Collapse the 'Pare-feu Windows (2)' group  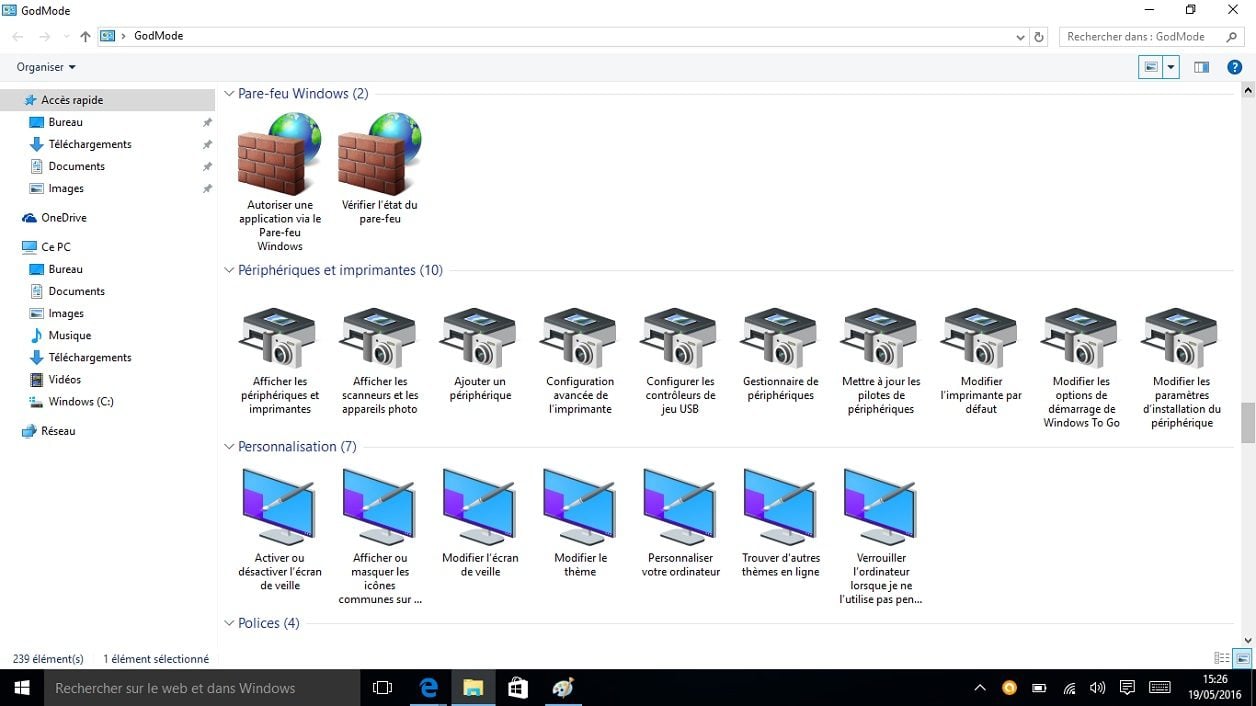(229, 94)
